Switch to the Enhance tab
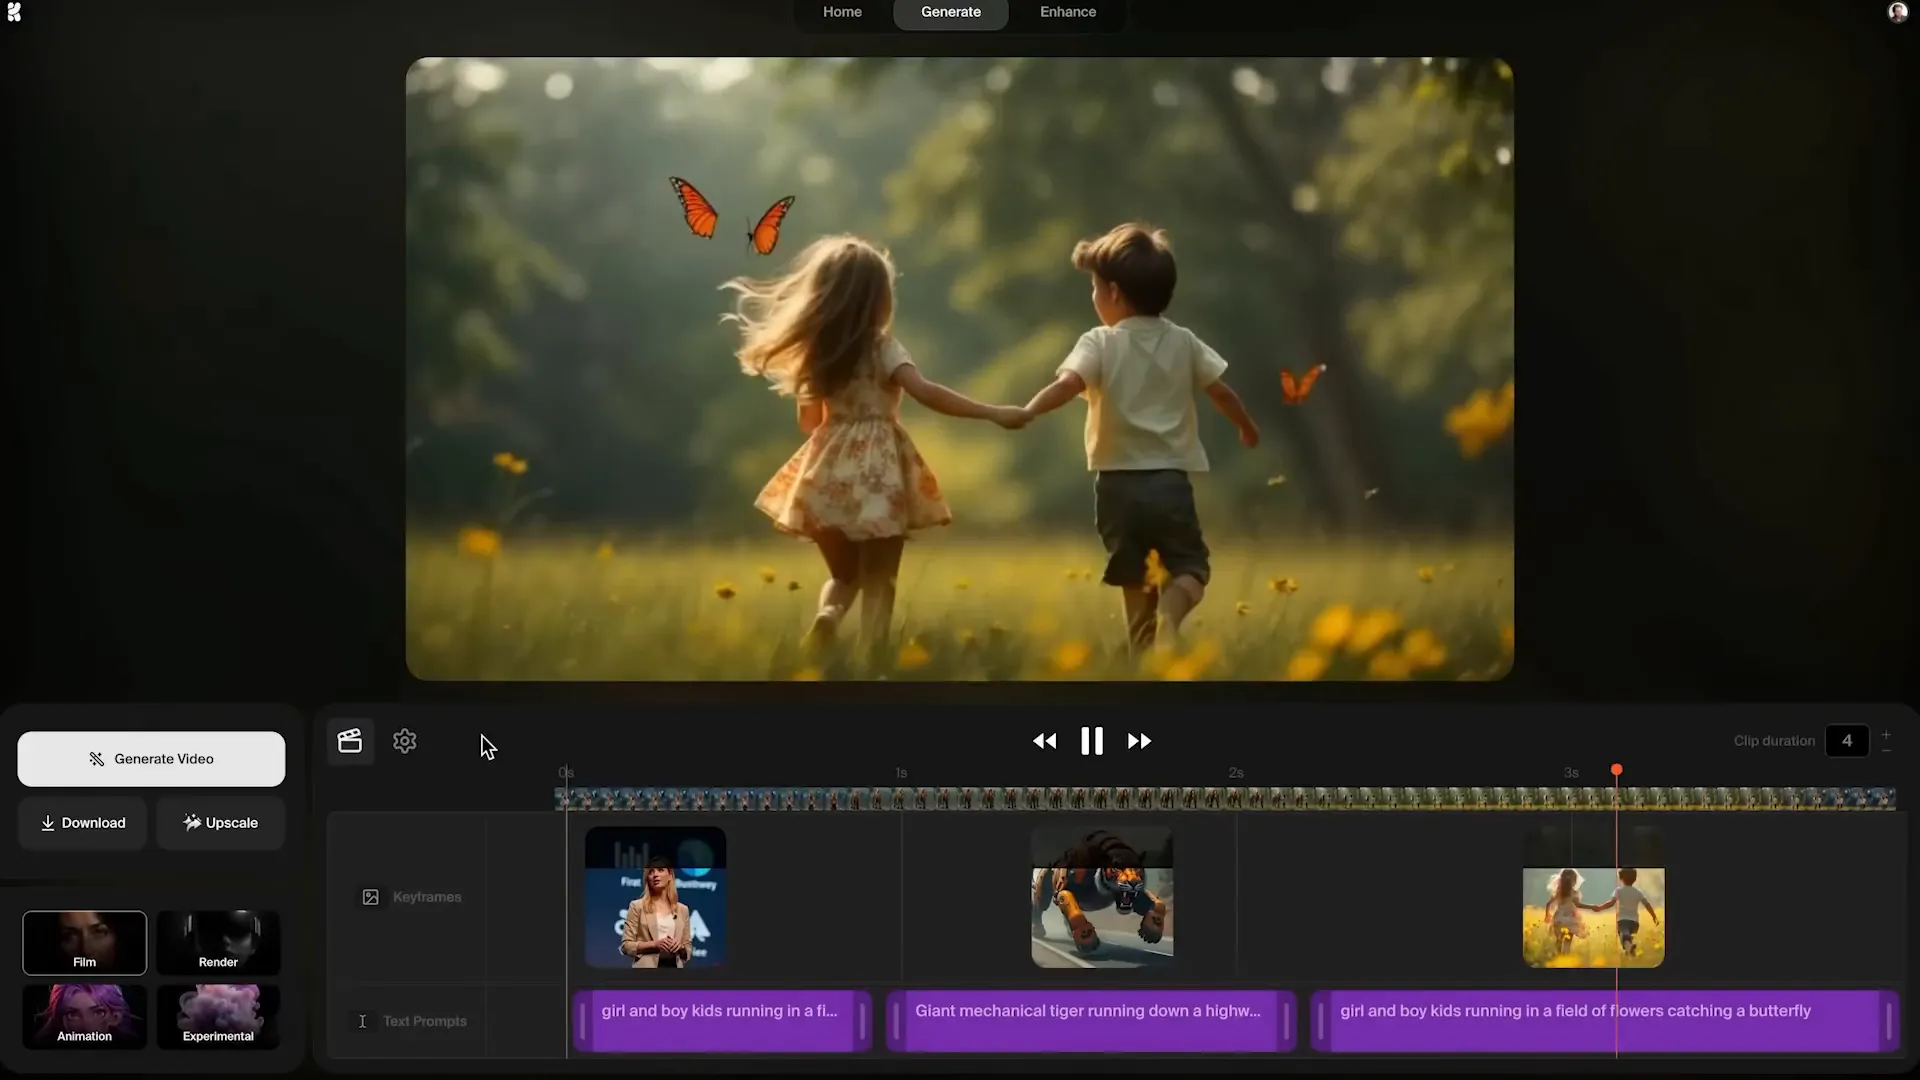This screenshot has width=1920, height=1080. coord(1068,12)
